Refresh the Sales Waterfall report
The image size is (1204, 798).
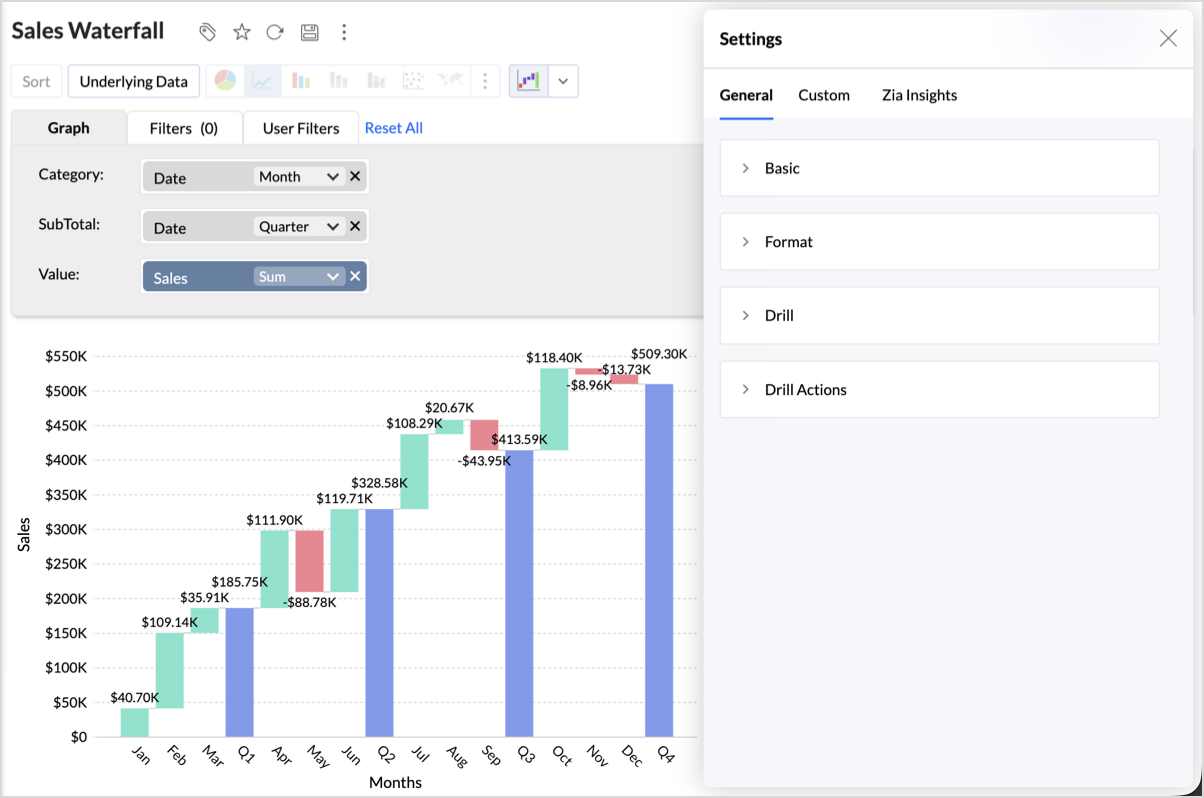275,32
